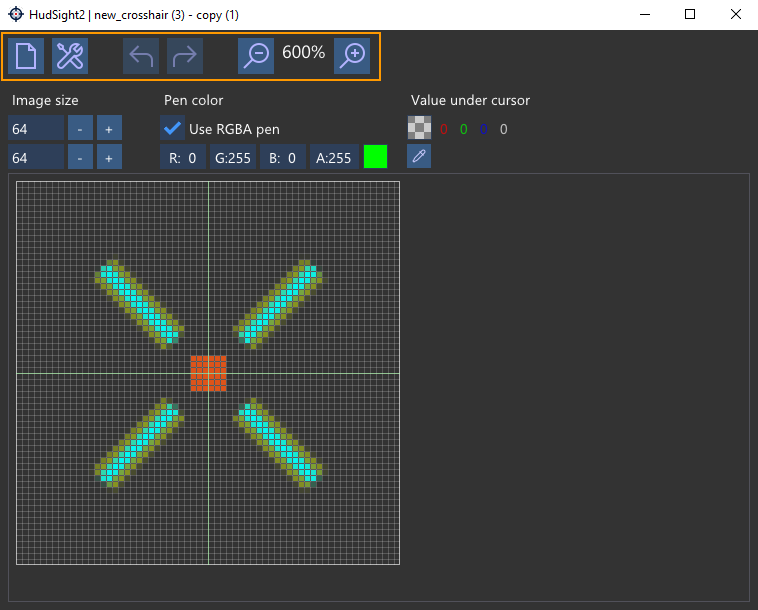
Task: Click the checkered value-under-cursor swatch
Action: (419, 128)
